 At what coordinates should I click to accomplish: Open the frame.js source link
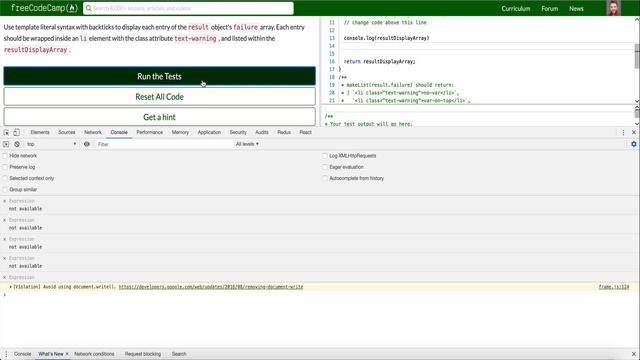613,287
